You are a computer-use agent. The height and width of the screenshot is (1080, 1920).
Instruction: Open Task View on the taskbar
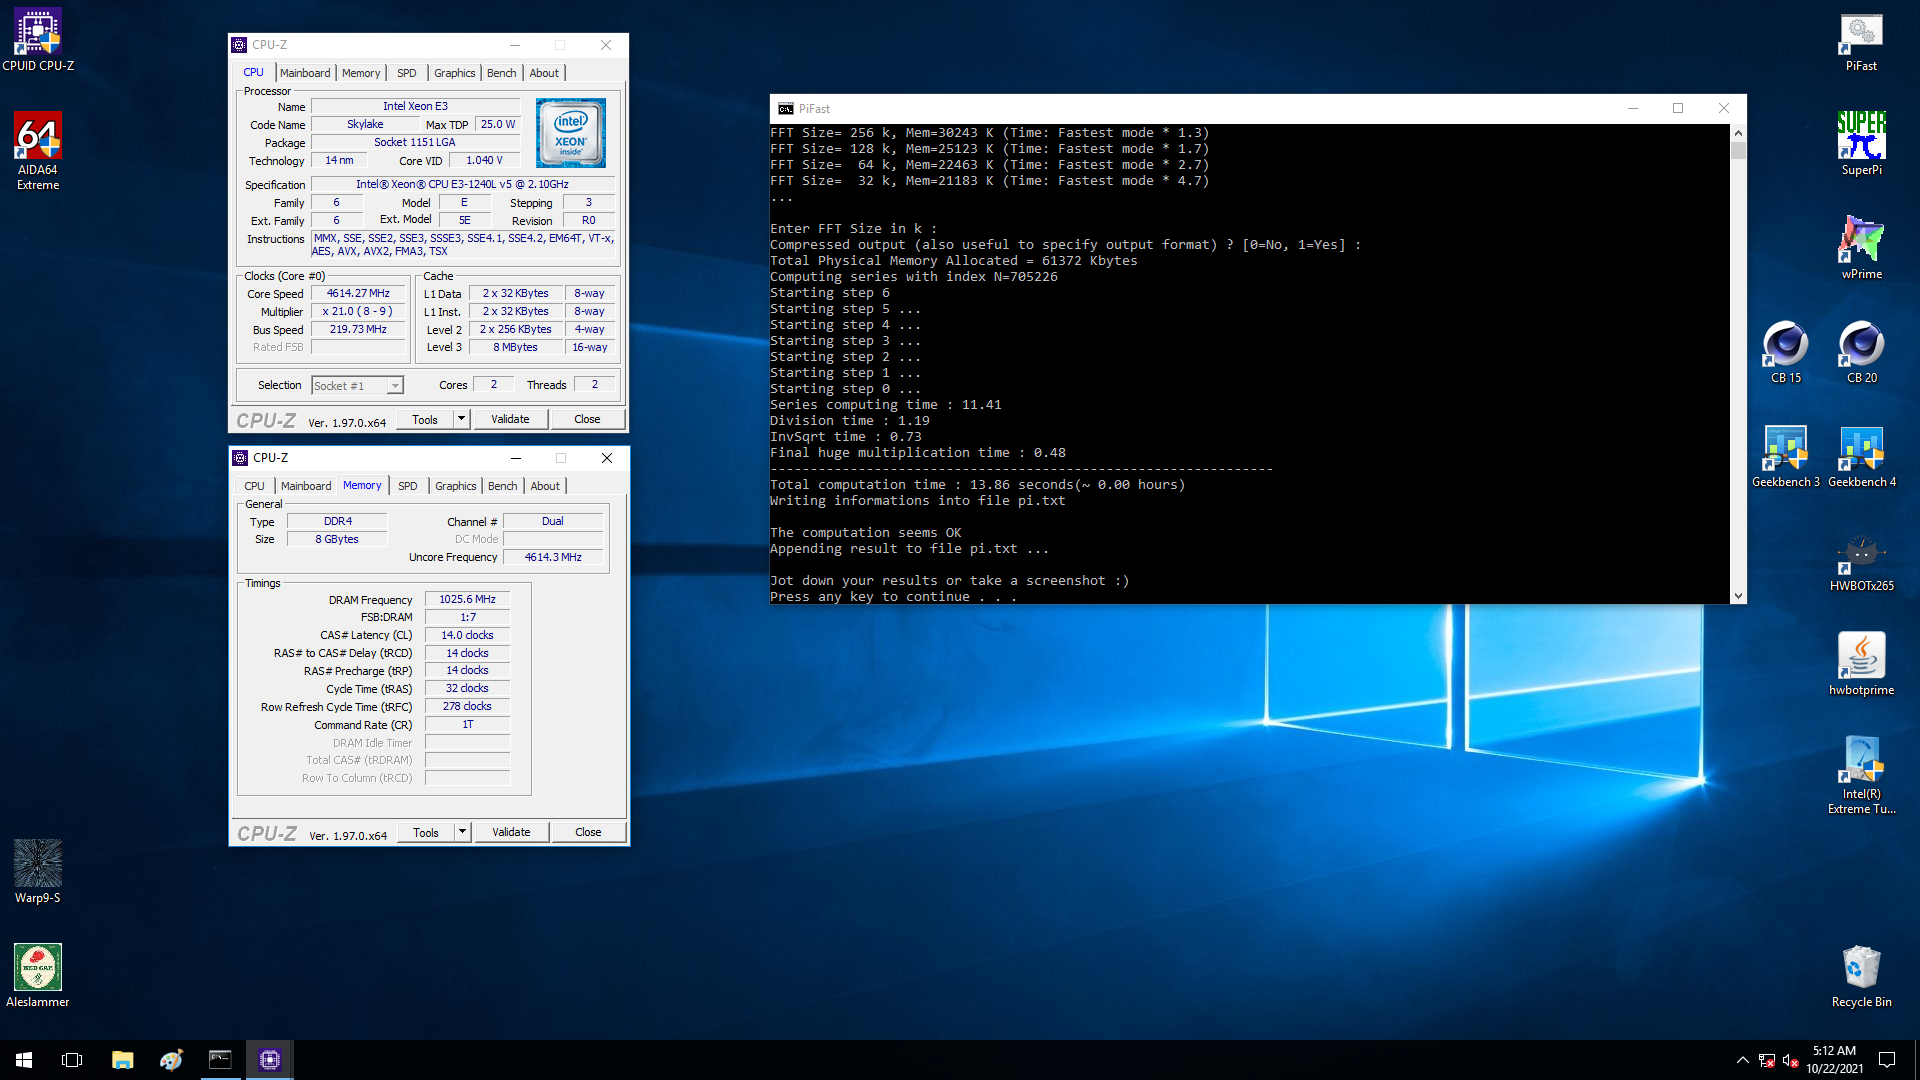pyautogui.click(x=72, y=1060)
